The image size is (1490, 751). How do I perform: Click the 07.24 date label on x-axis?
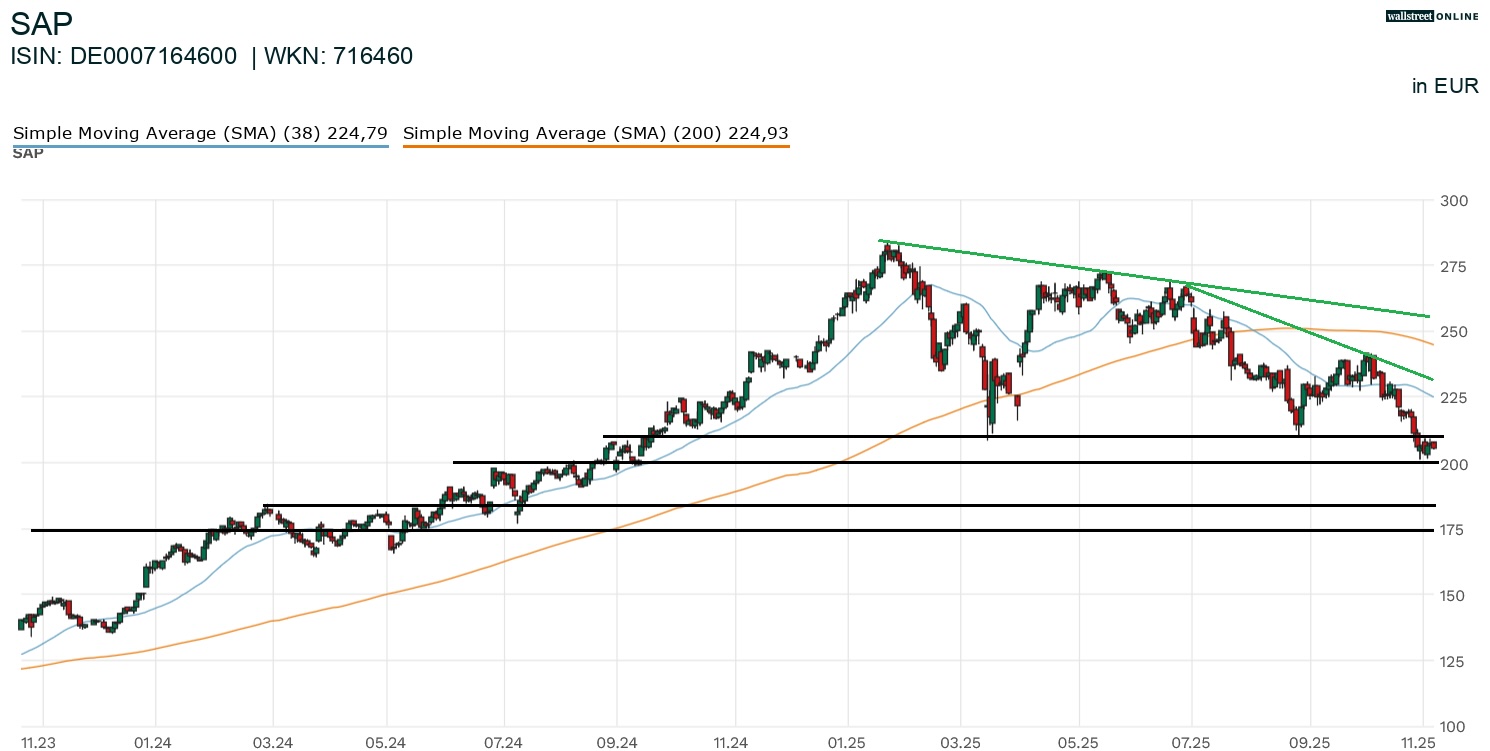pos(505,743)
